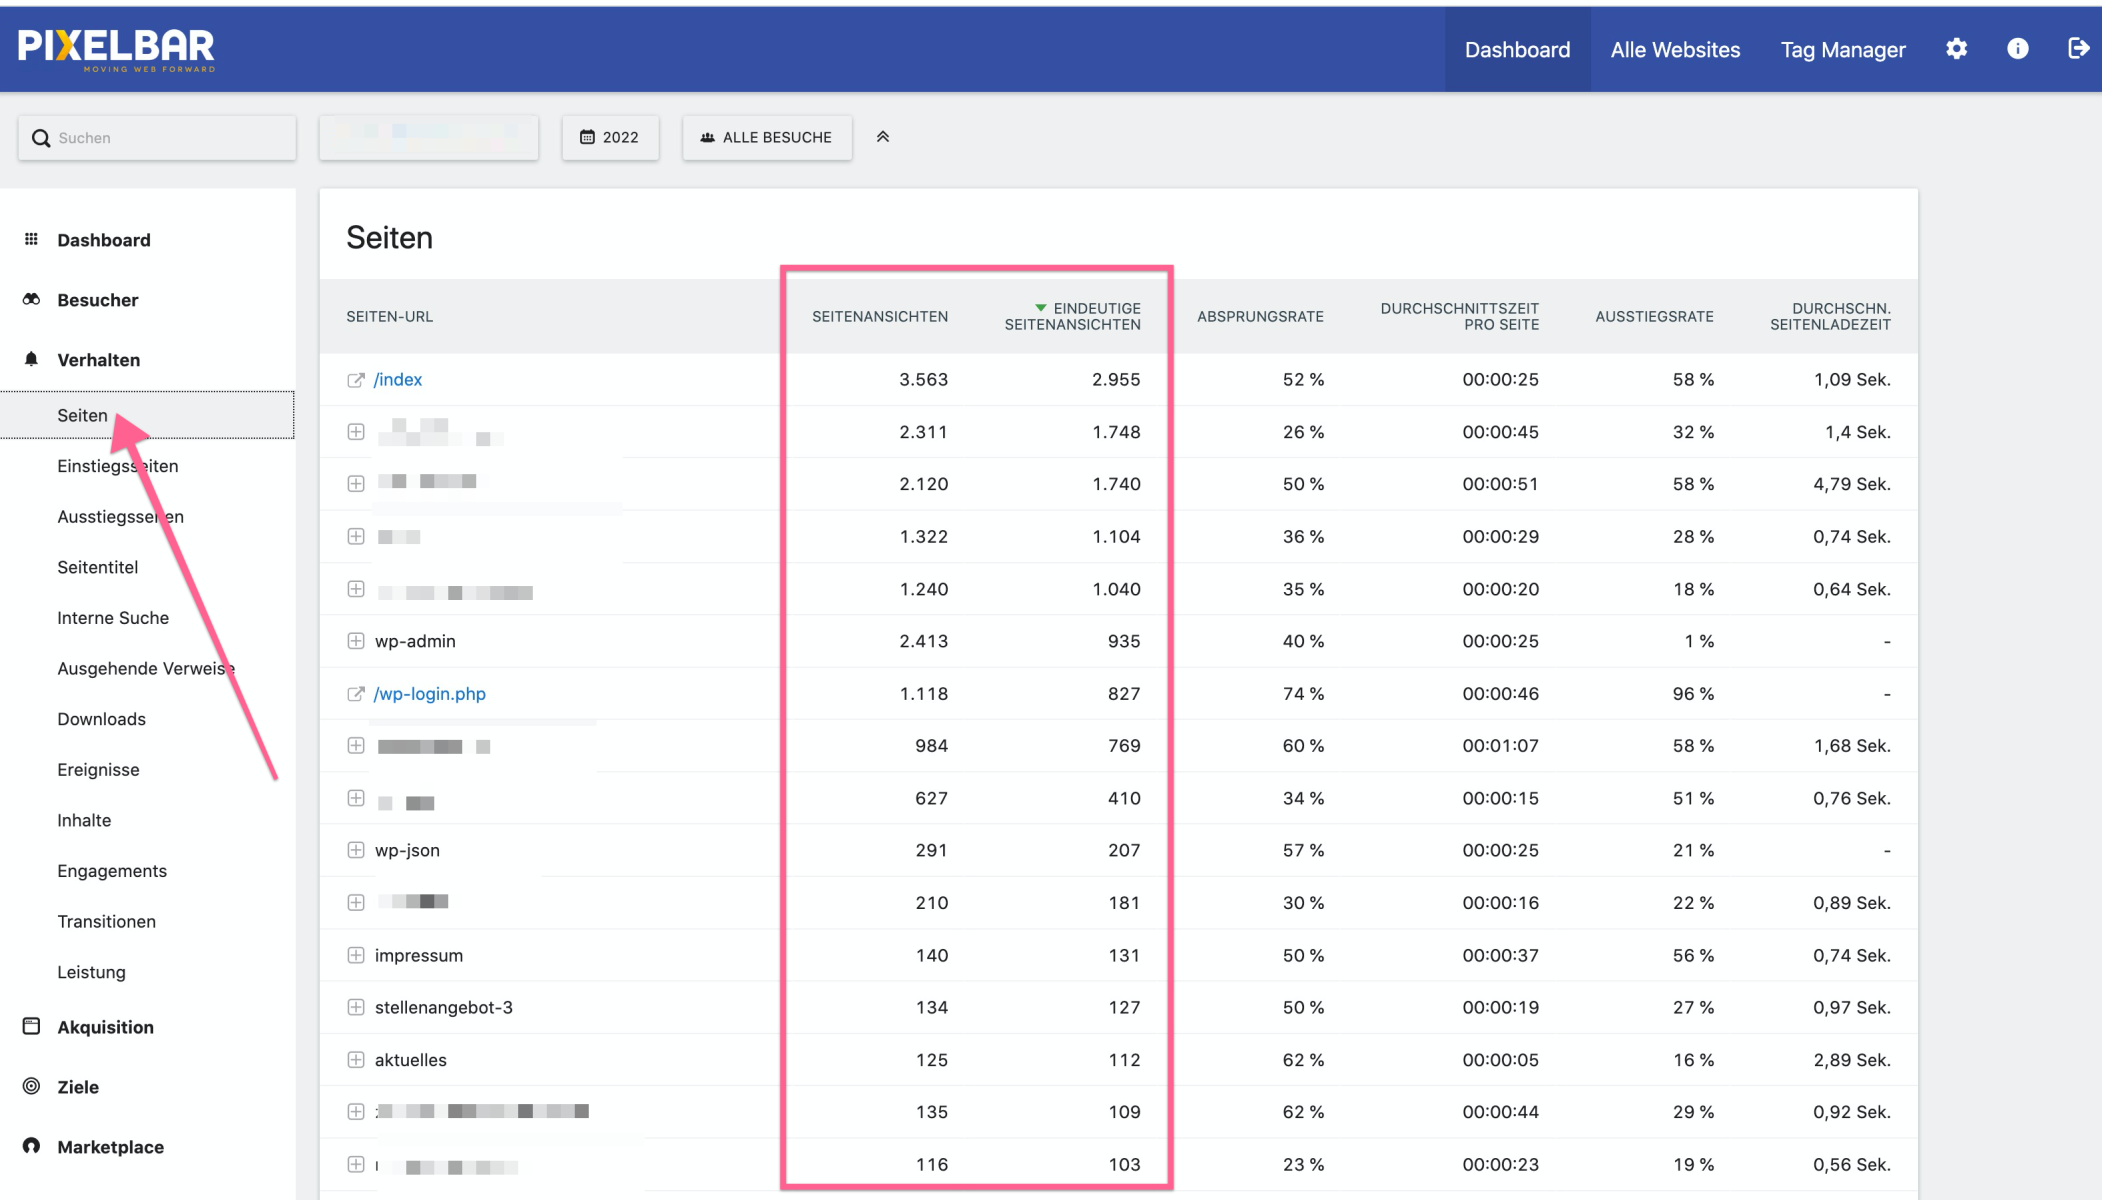Image resolution: width=2102 pixels, height=1200 pixels.
Task: Collapse the top controls with double chevron
Action: point(882,137)
